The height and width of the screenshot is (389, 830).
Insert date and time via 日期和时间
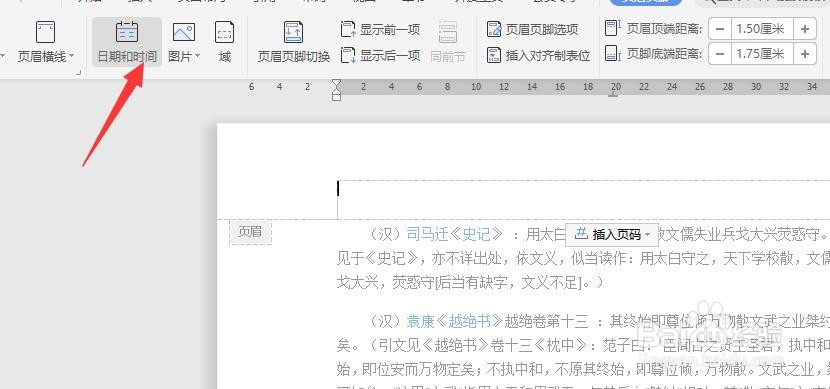[127, 42]
